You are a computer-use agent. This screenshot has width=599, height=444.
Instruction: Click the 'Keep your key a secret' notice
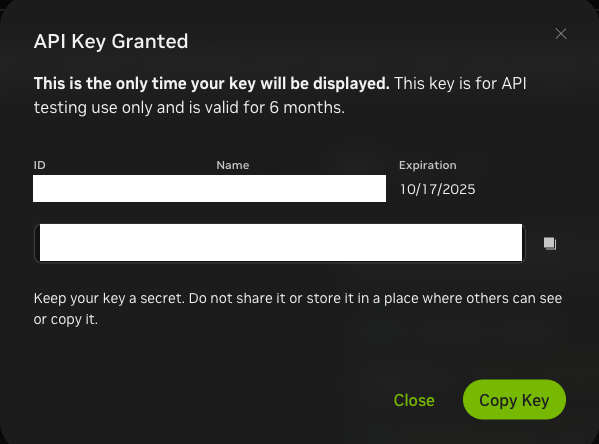[109, 298]
